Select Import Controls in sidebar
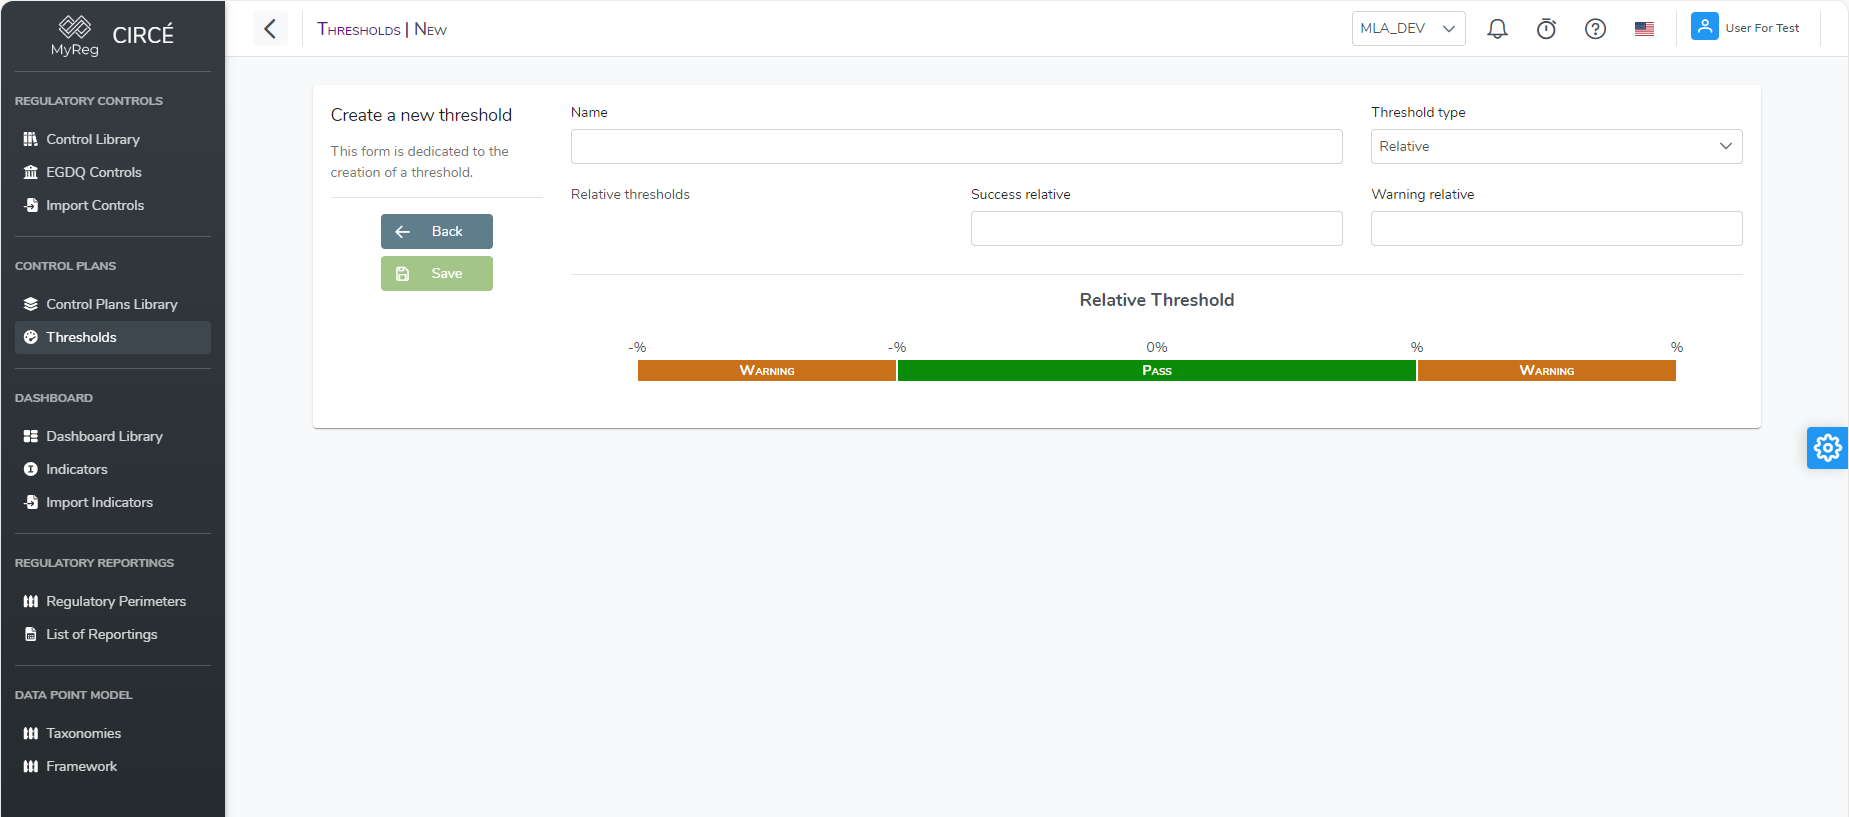This screenshot has height=817, width=1849. click(95, 205)
